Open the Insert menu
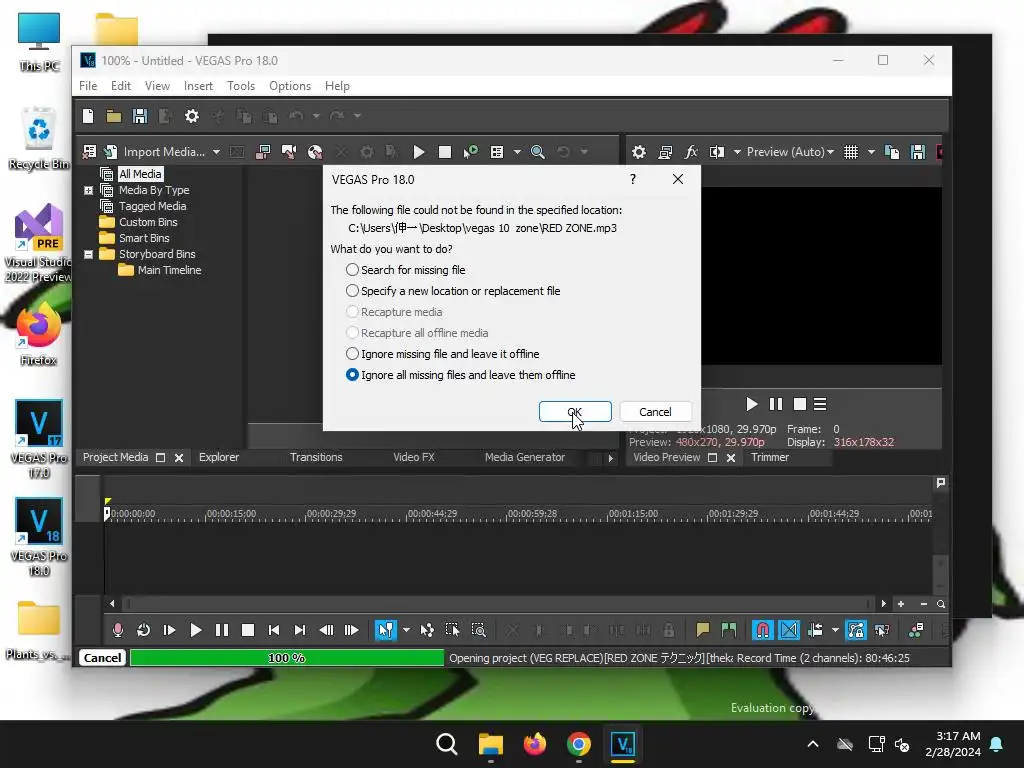The image size is (1024, 768). pos(198,86)
